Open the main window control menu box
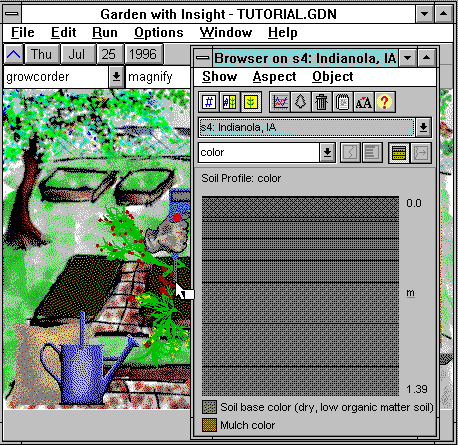This screenshot has height=445, width=458. 12,14
